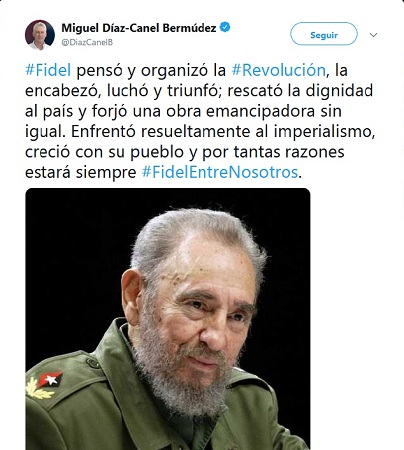Open the Miguel Díaz-Canel Bermúdez profile name
This screenshot has width=404, height=450.
click(139, 28)
